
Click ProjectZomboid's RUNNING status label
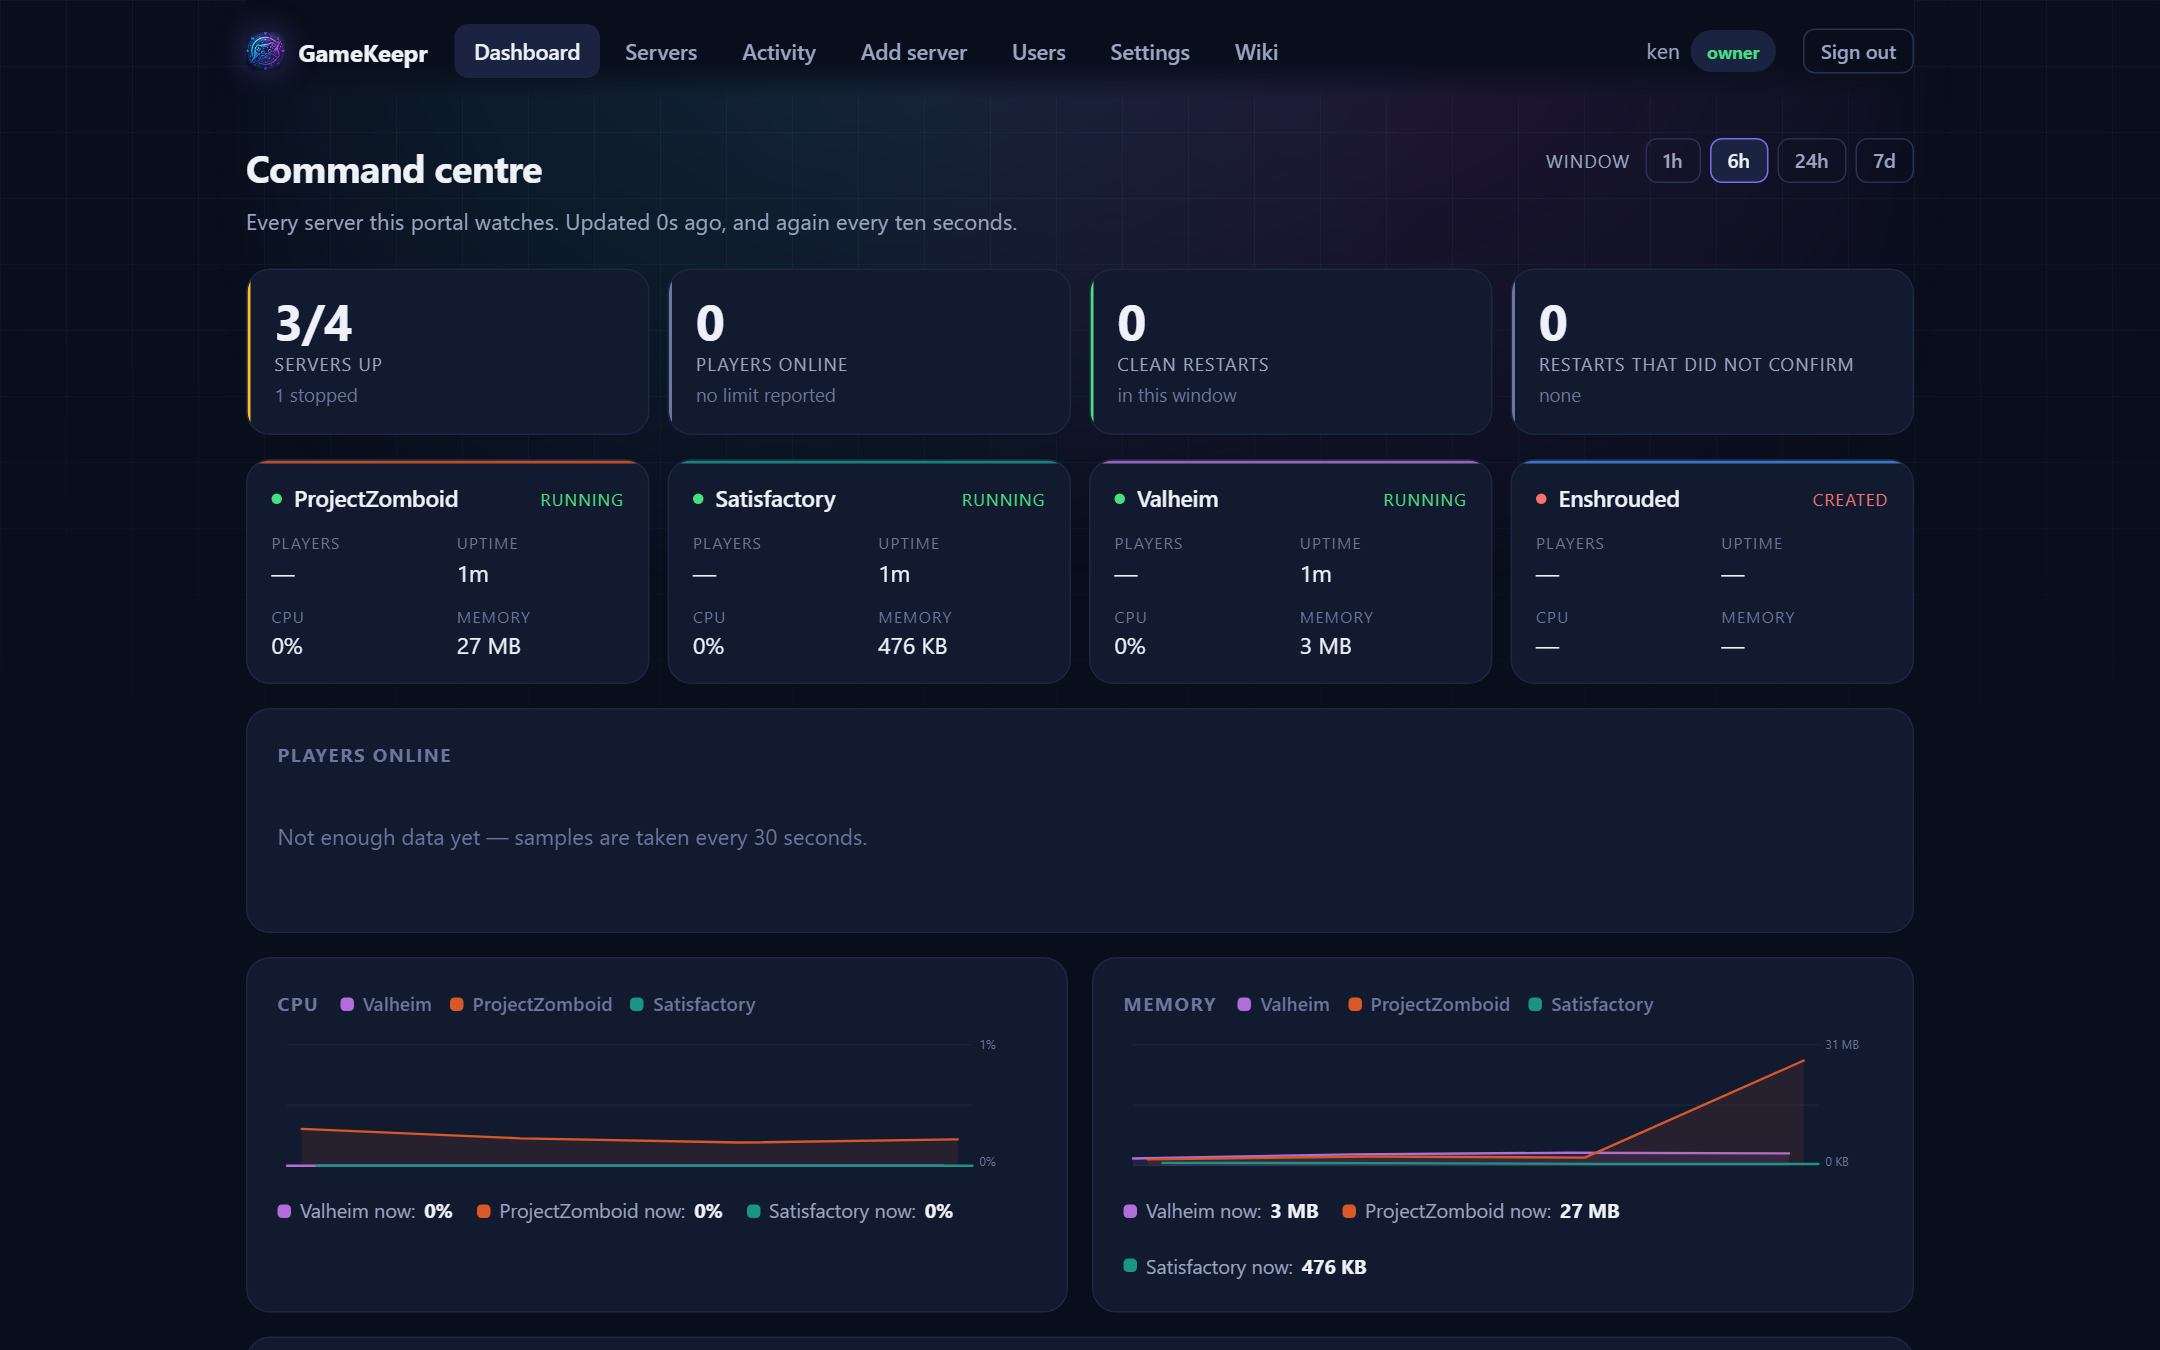581,500
